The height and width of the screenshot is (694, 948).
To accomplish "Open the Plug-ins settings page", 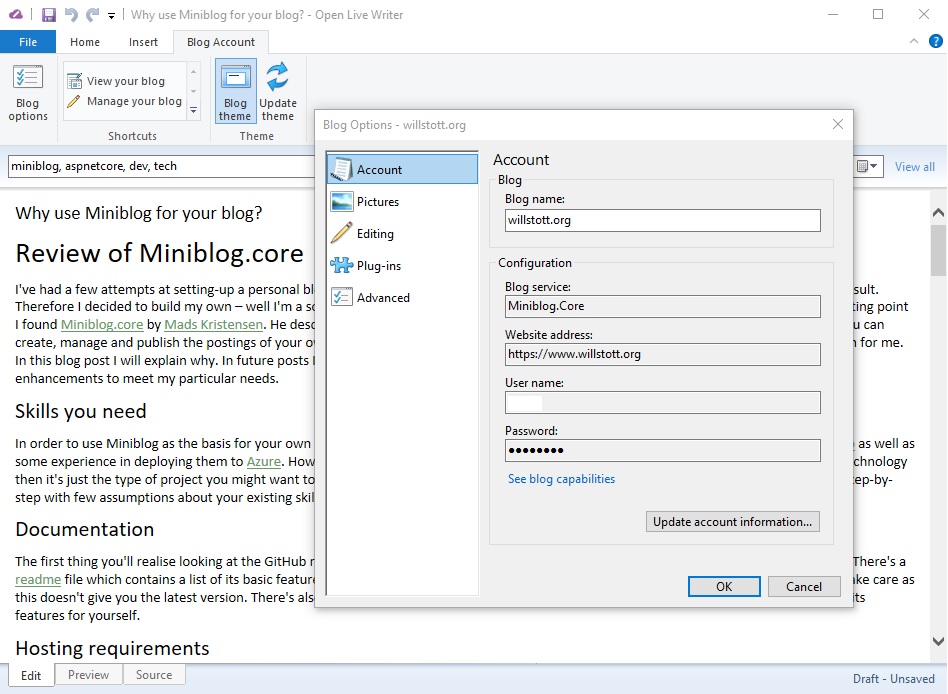I will (380, 265).
